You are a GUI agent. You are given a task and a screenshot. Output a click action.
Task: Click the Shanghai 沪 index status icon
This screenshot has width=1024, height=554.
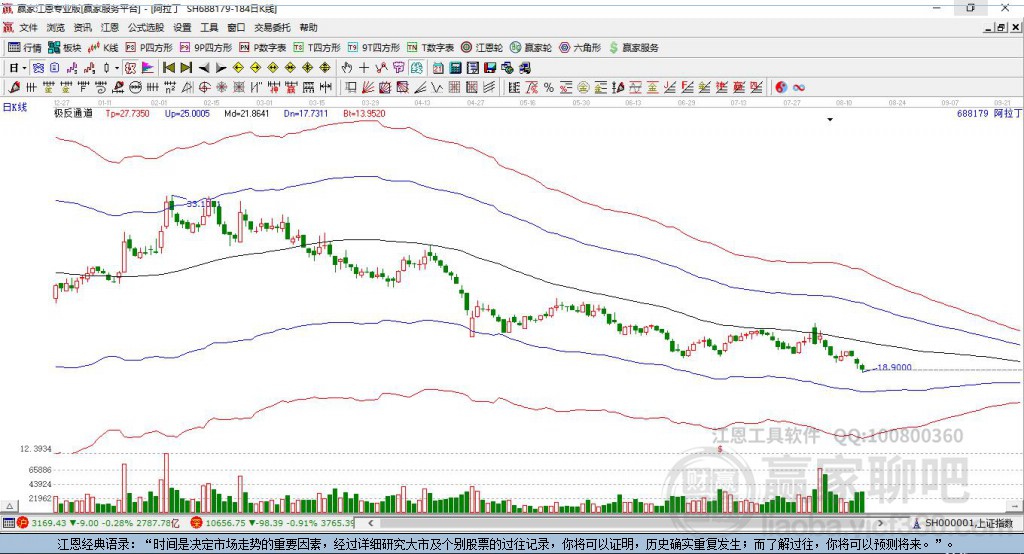click(23, 523)
